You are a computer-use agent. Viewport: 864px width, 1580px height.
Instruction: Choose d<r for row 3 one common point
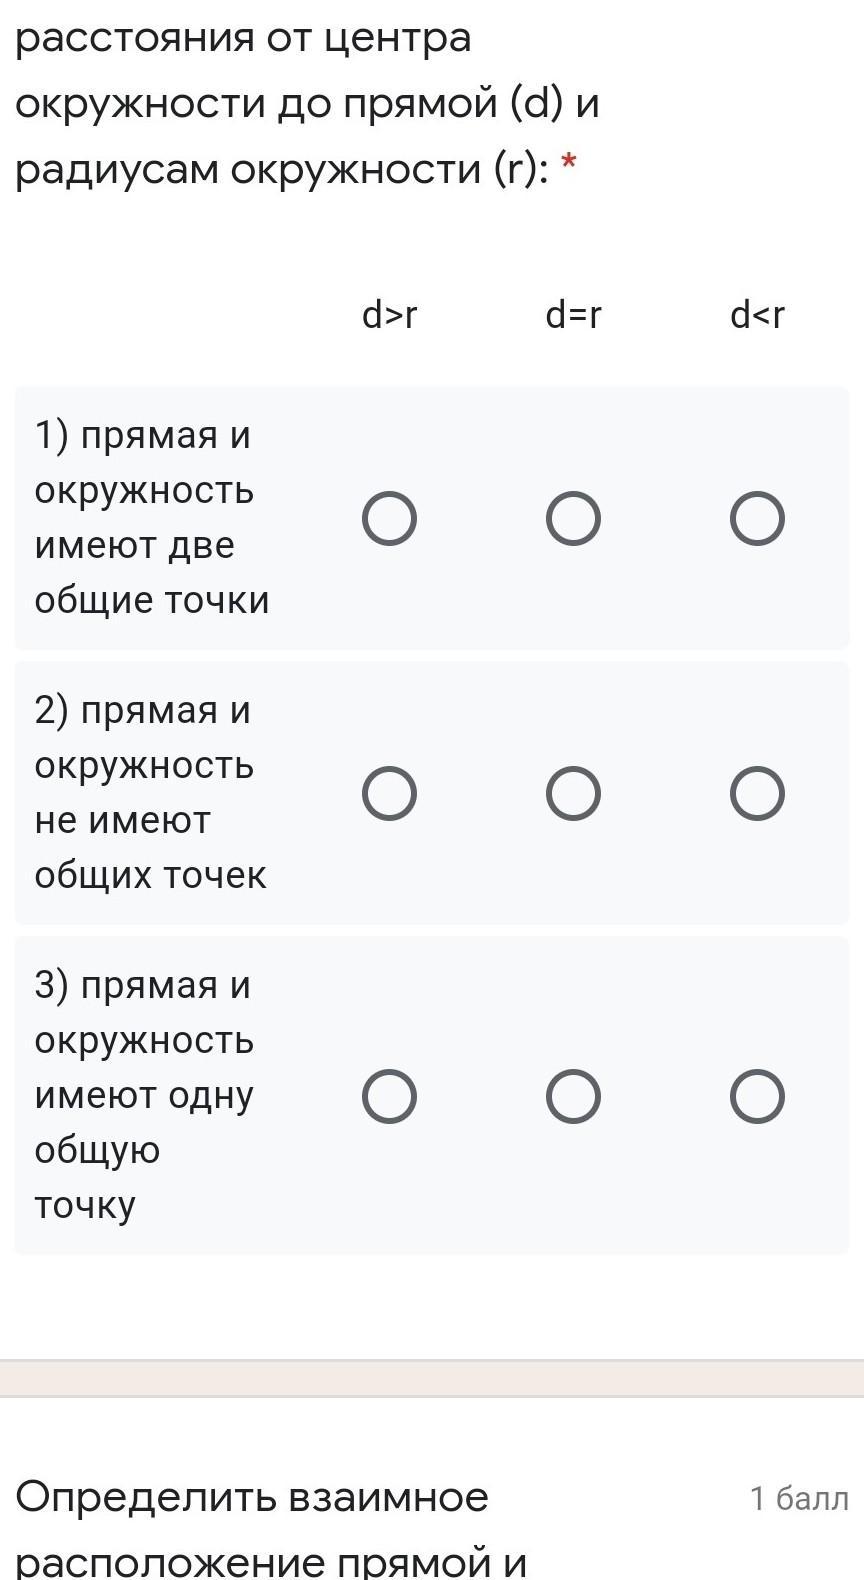[757, 1097]
